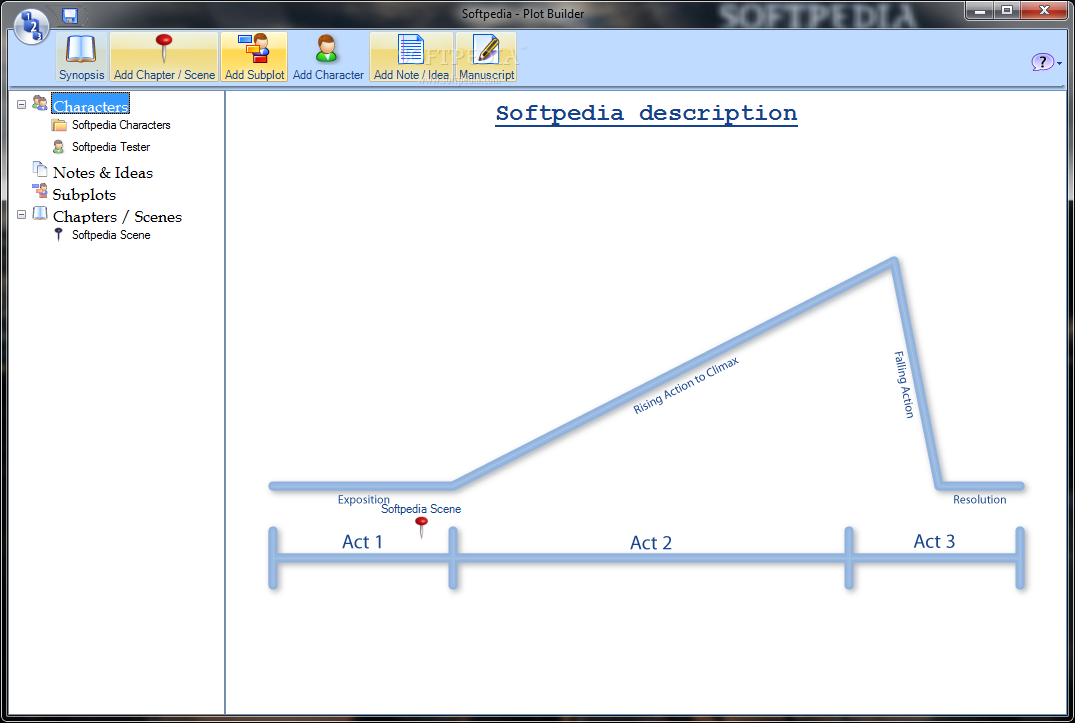The height and width of the screenshot is (723, 1075).
Task: Select the Softpedia Tester character
Action: point(111,147)
